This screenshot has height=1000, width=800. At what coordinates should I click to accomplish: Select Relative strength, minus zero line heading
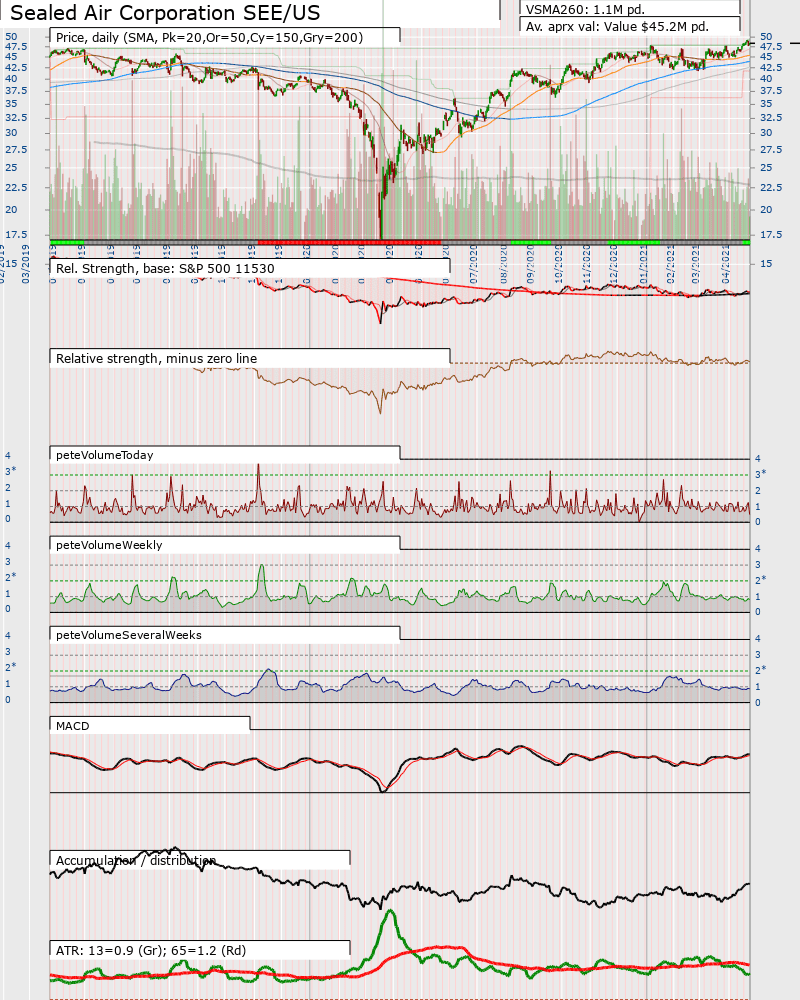(x=156, y=358)
